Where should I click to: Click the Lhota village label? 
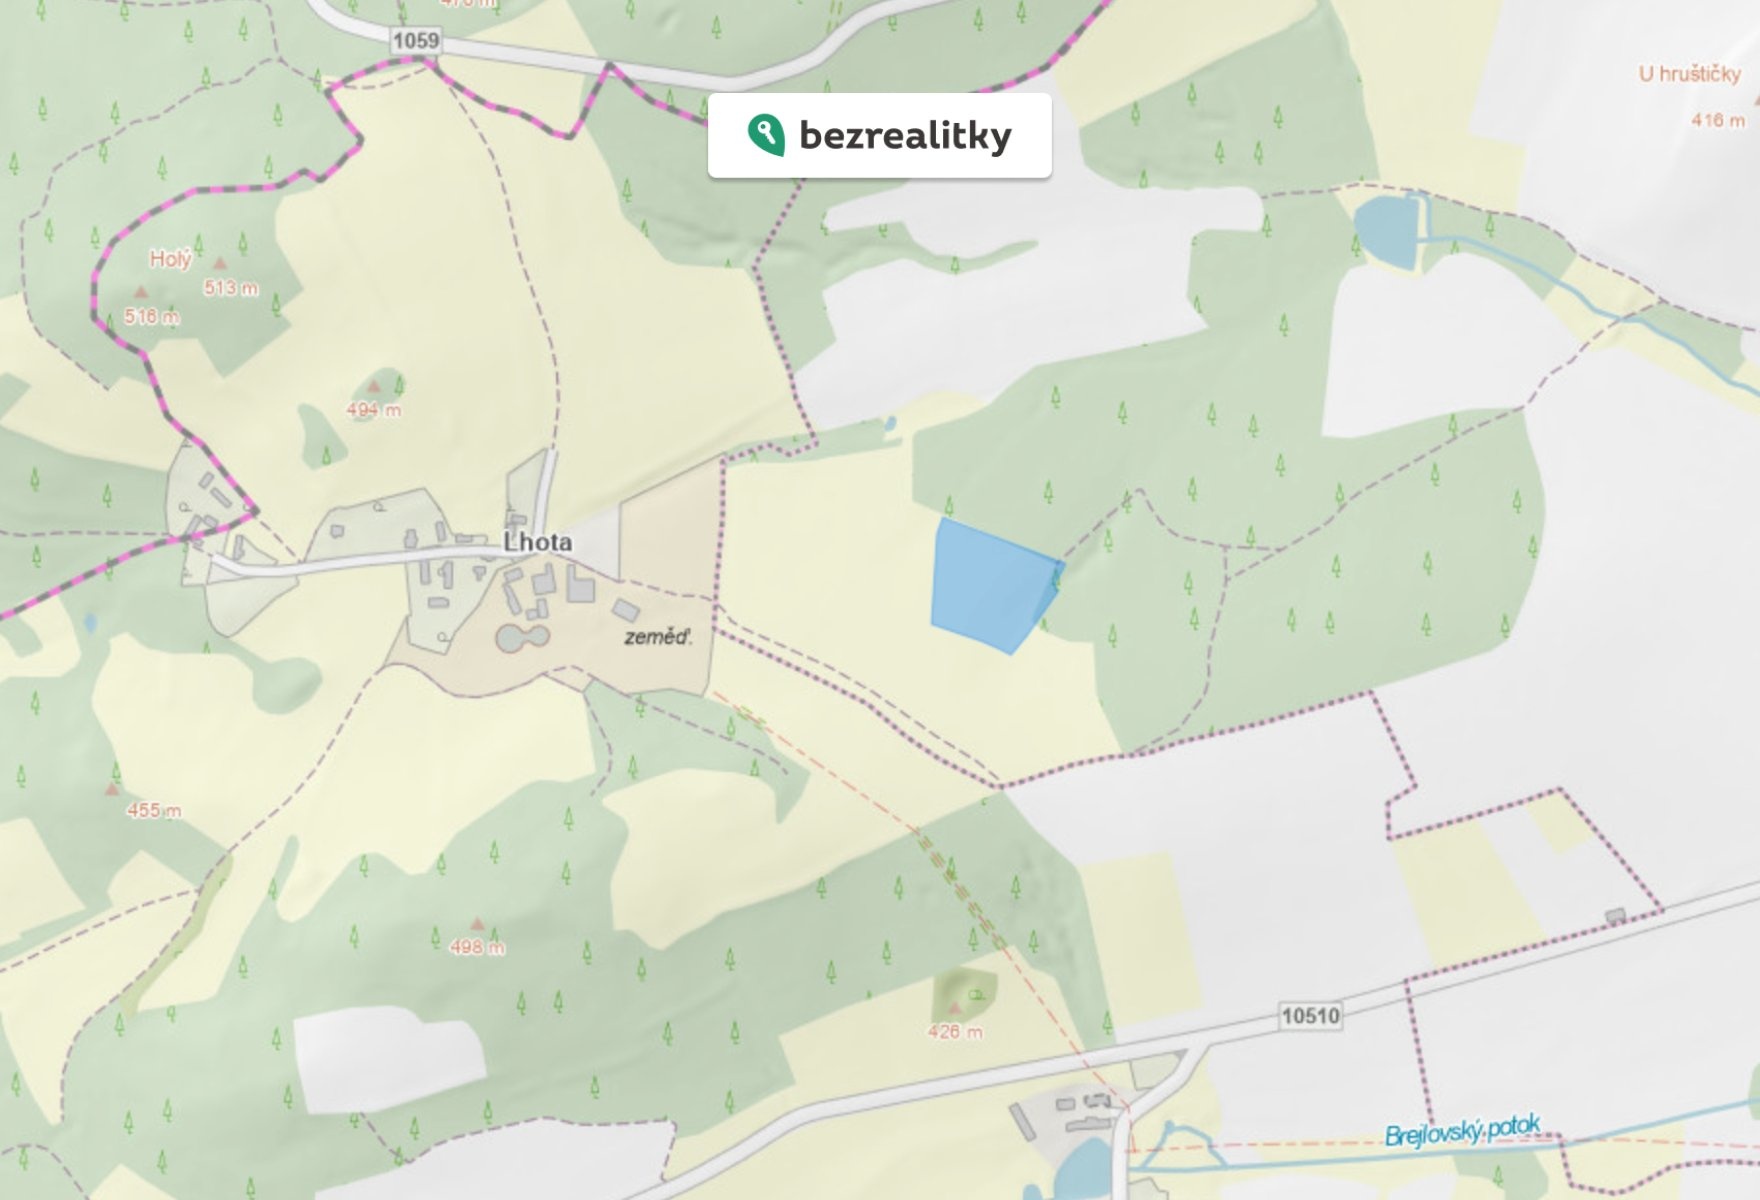tap(538, 542)
